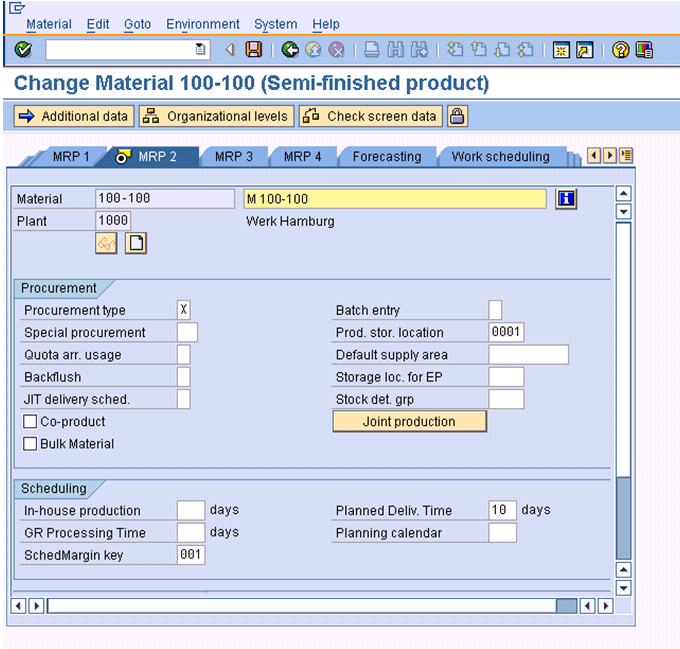The height and width of the screenshot is (649, 680).
Task: Click the Joint production button
Action: (x=409, y=422)
